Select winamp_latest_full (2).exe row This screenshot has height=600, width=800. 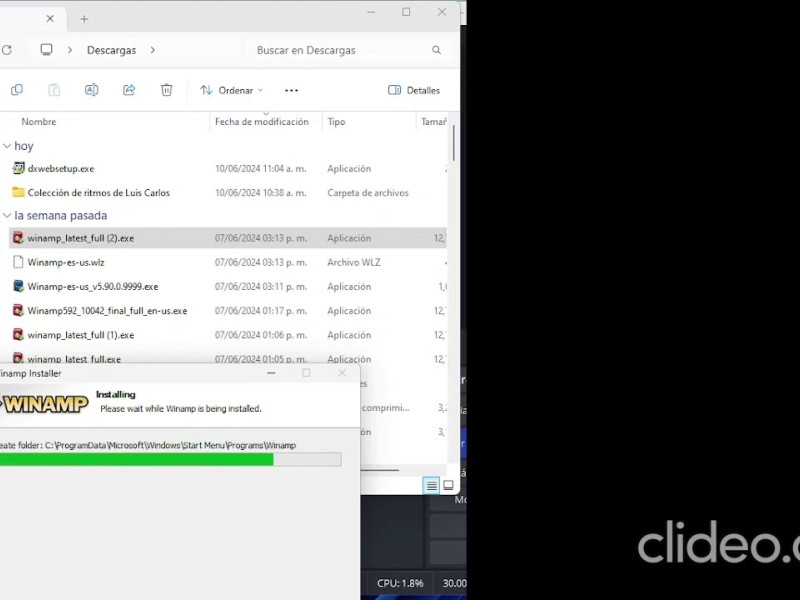click(228, 238)
